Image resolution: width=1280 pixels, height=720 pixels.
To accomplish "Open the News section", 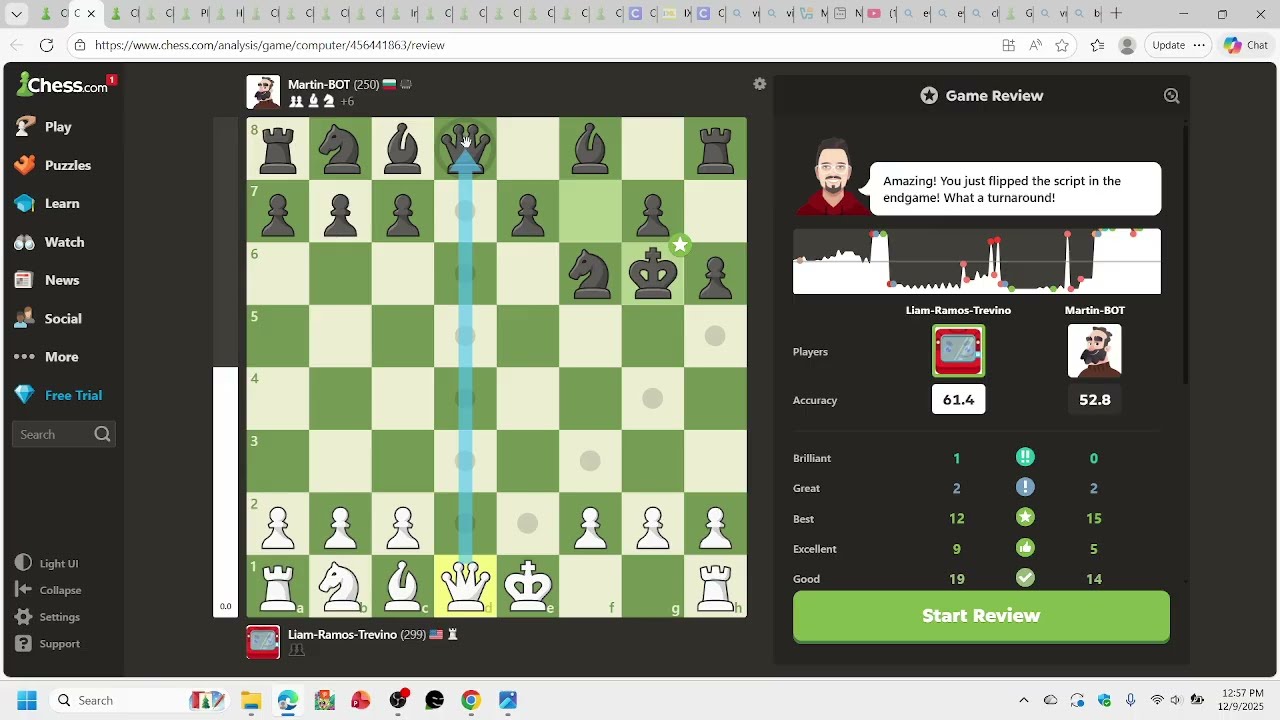I will pos(47,280).
